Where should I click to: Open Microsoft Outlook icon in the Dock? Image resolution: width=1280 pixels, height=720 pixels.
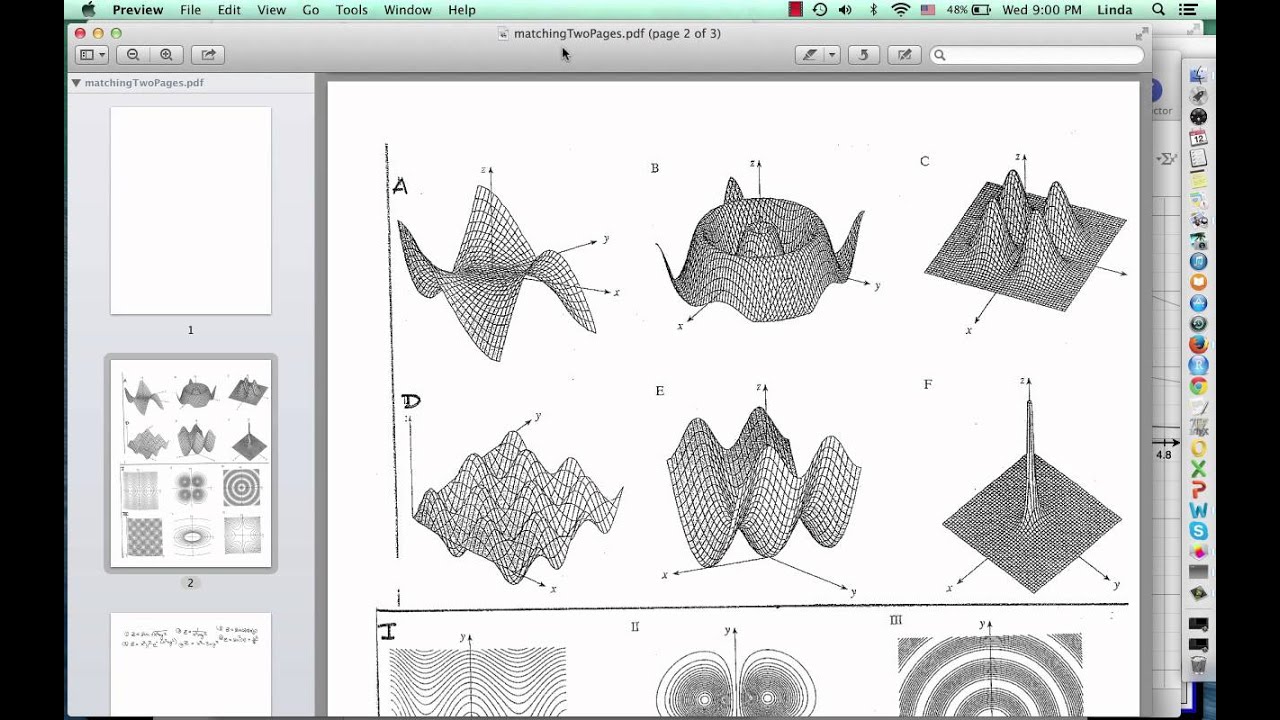(x=1198, y=448)
